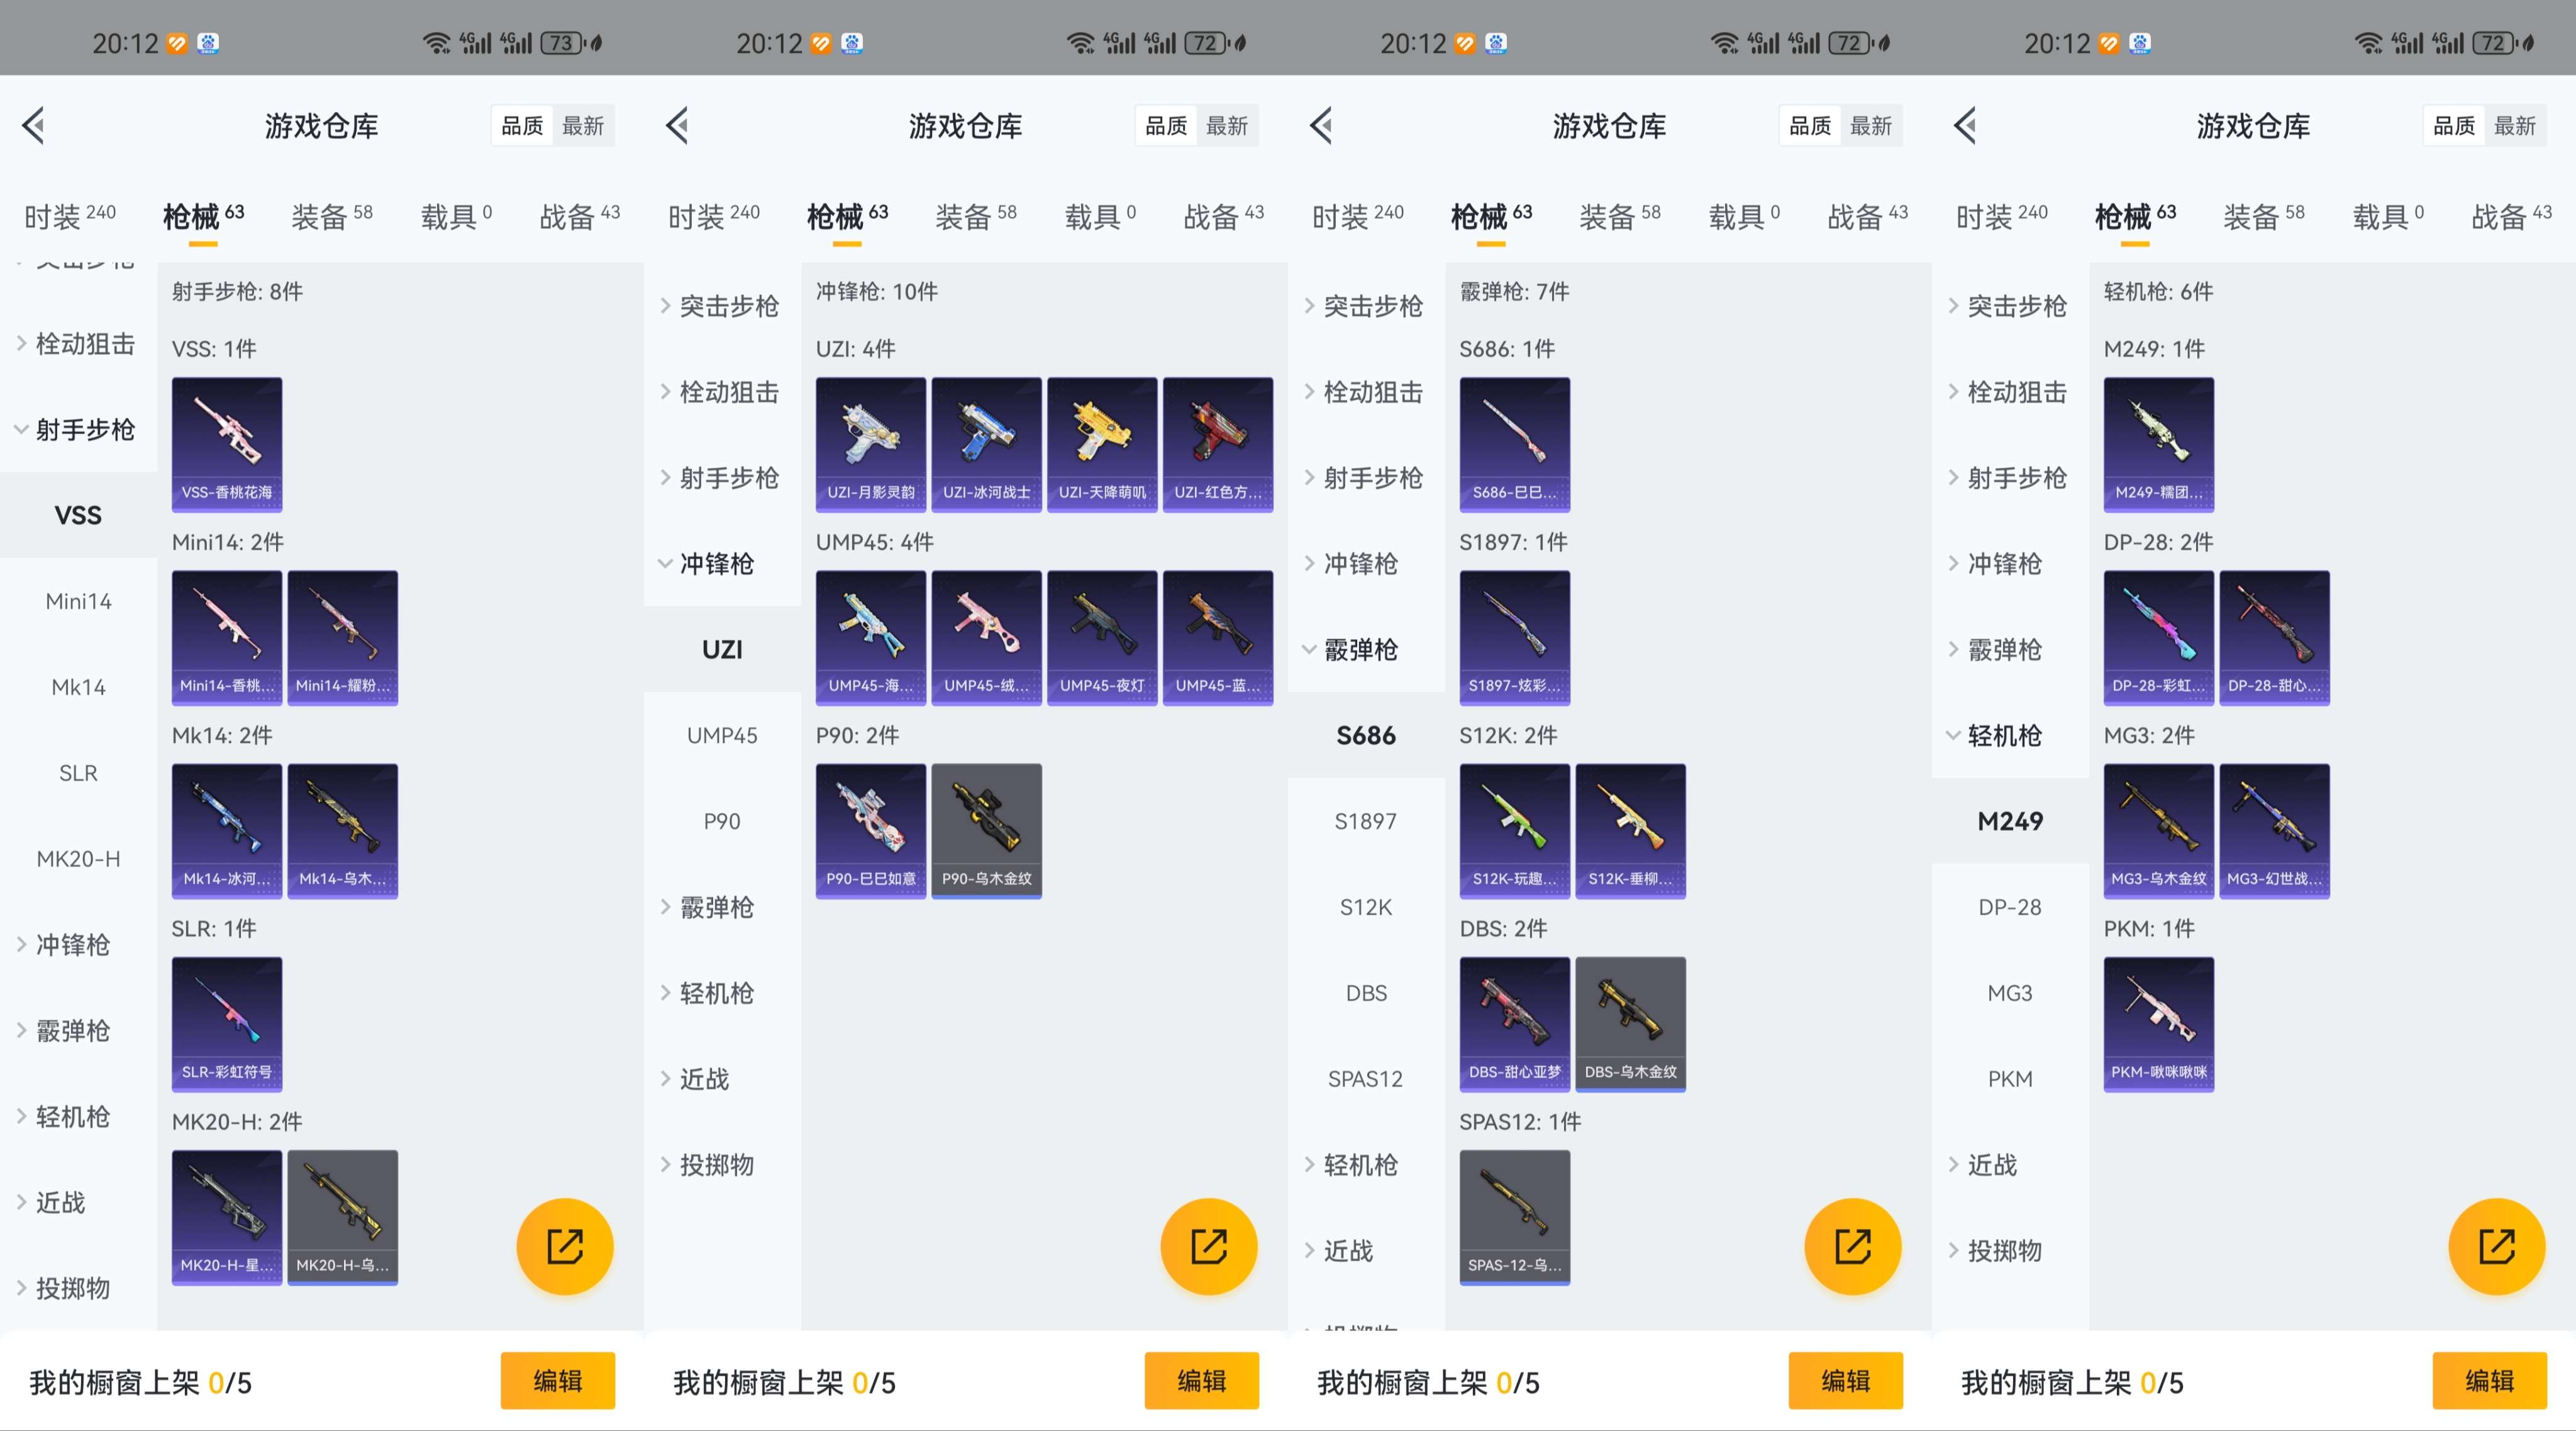Open 时装 240 tab in 射手步枪 panel
Image resolution: width=2576 pixels, height=1431 pixels.
point(70,216)
